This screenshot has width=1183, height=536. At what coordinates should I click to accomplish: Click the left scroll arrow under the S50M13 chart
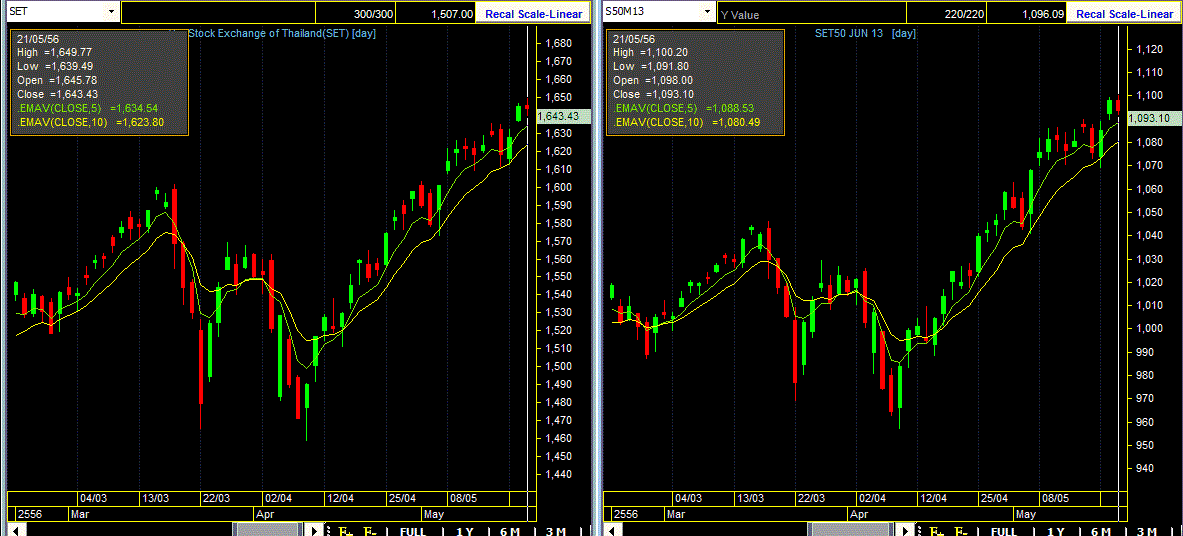point(612,530)
